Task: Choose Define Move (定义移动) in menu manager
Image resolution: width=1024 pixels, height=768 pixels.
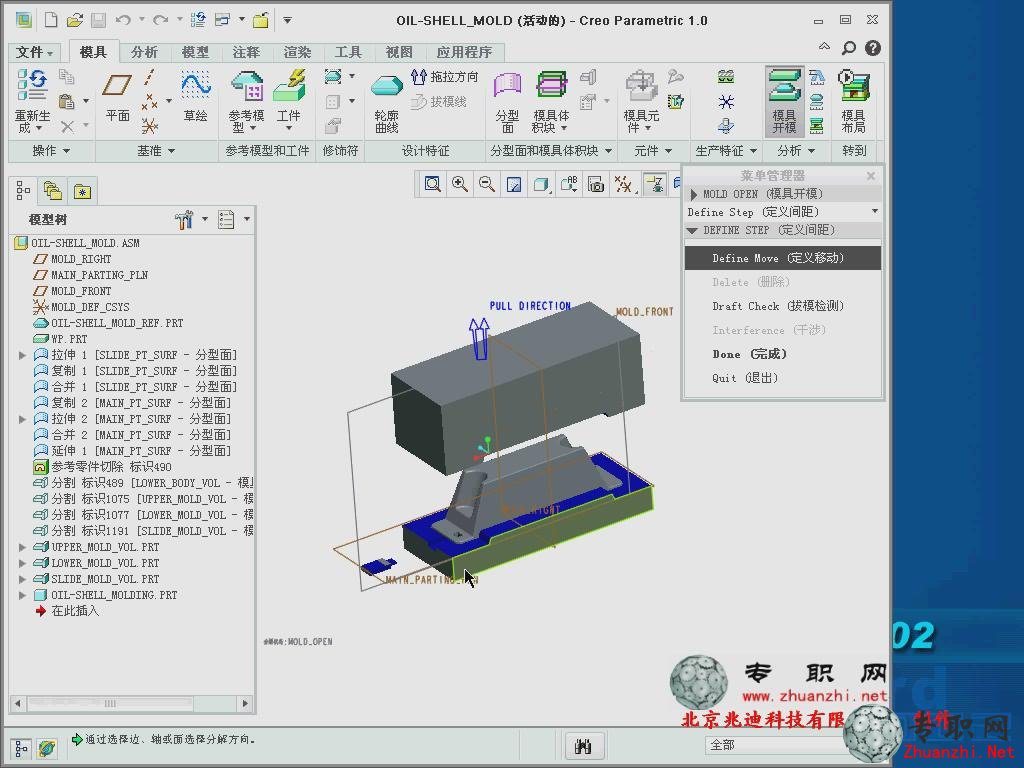Action: 782,258
